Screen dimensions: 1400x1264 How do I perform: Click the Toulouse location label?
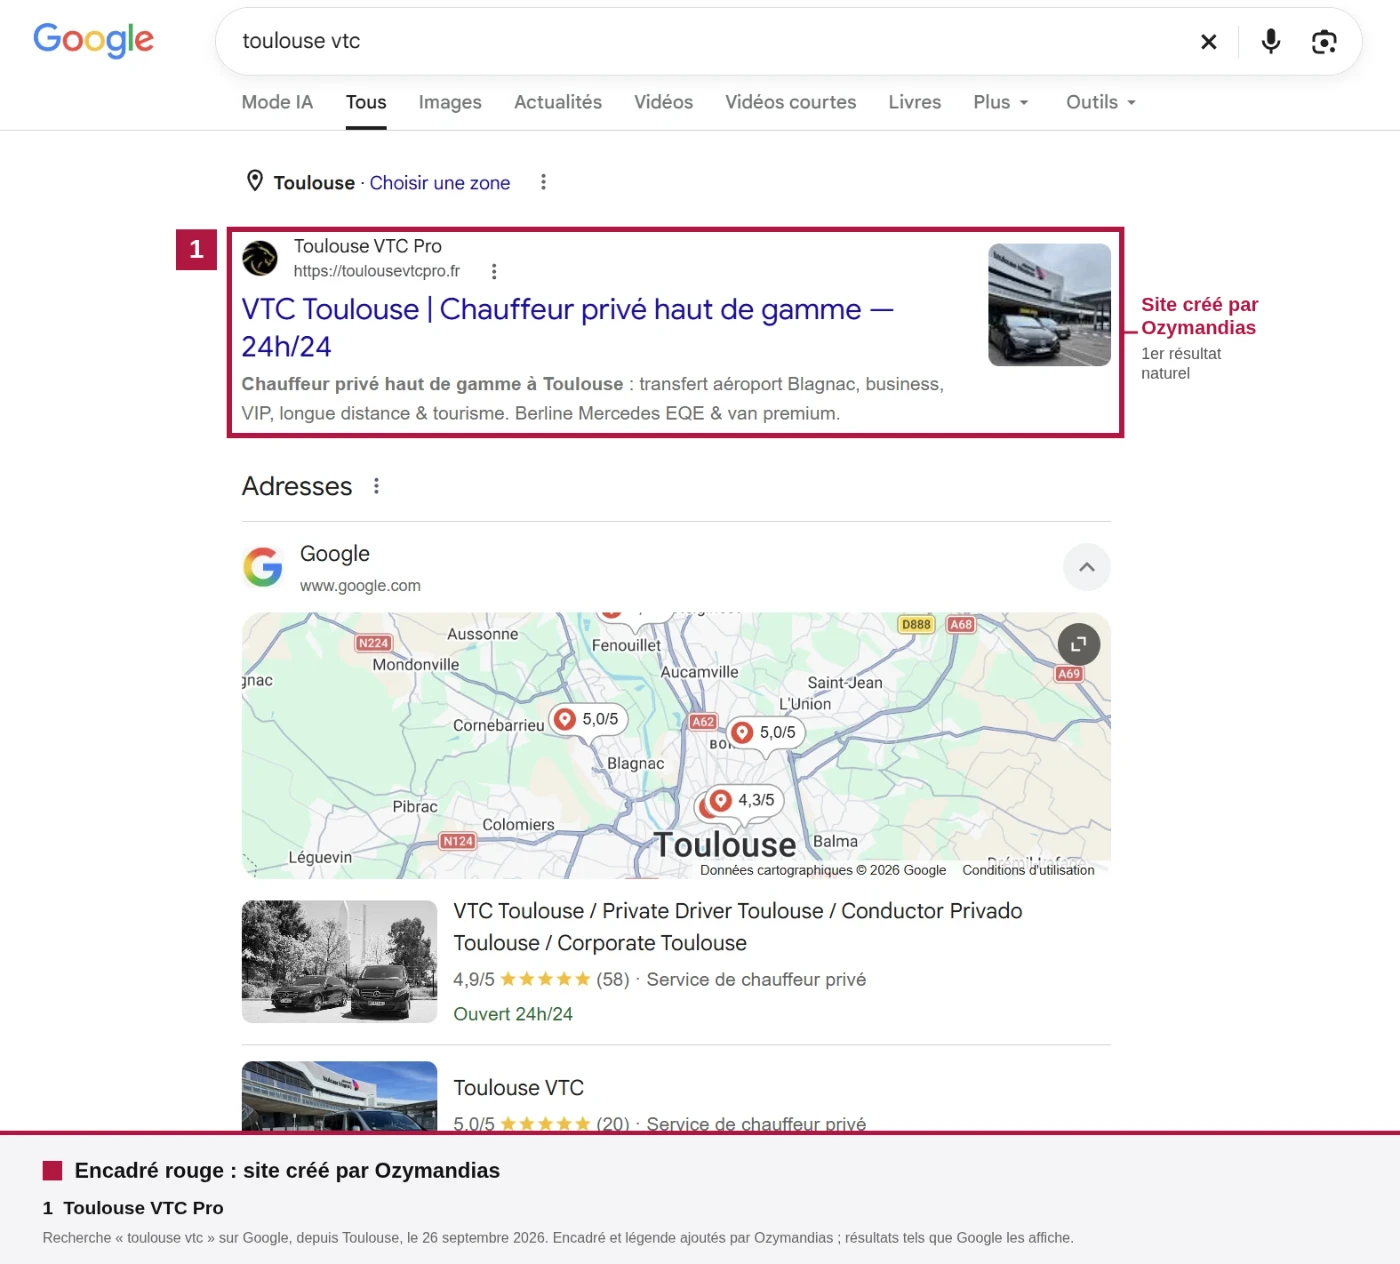pos(314,183)
